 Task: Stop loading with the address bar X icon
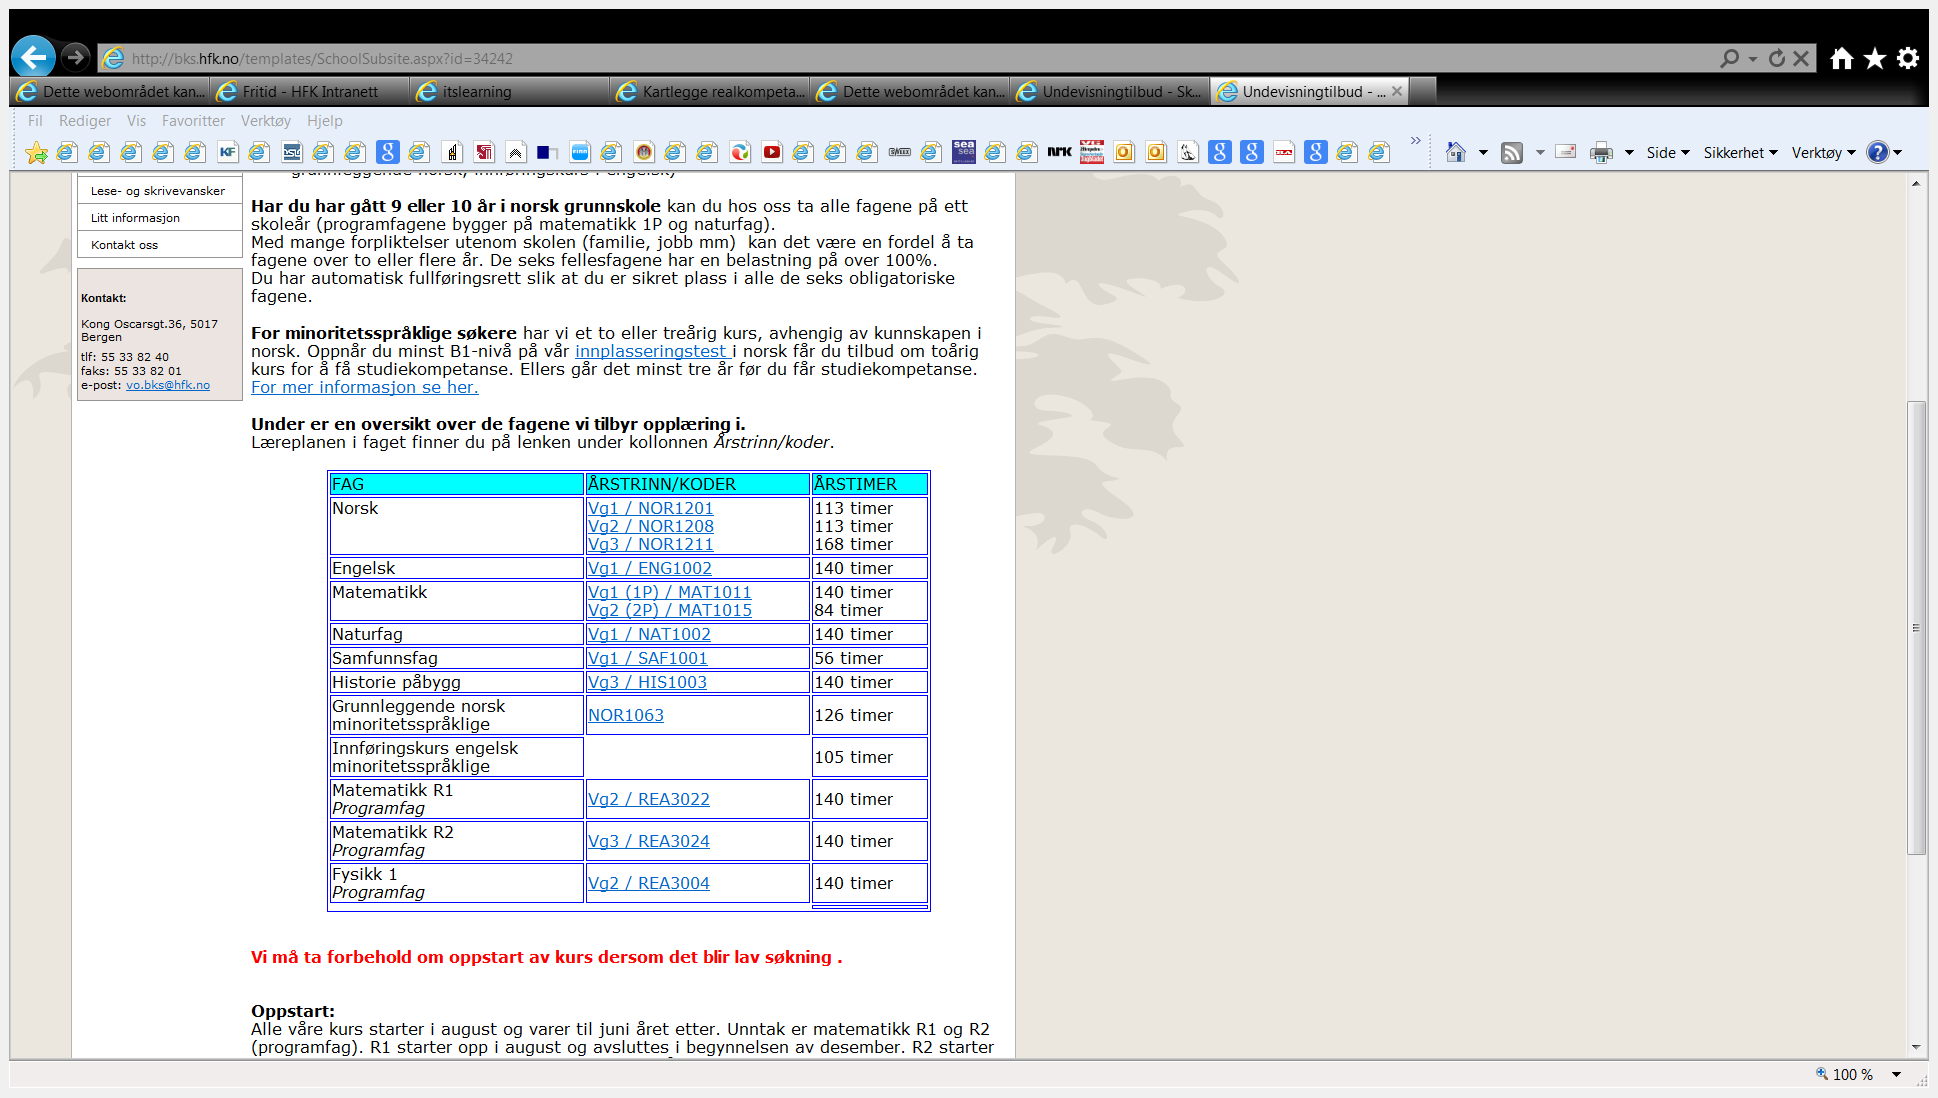tap(1801, 58)
